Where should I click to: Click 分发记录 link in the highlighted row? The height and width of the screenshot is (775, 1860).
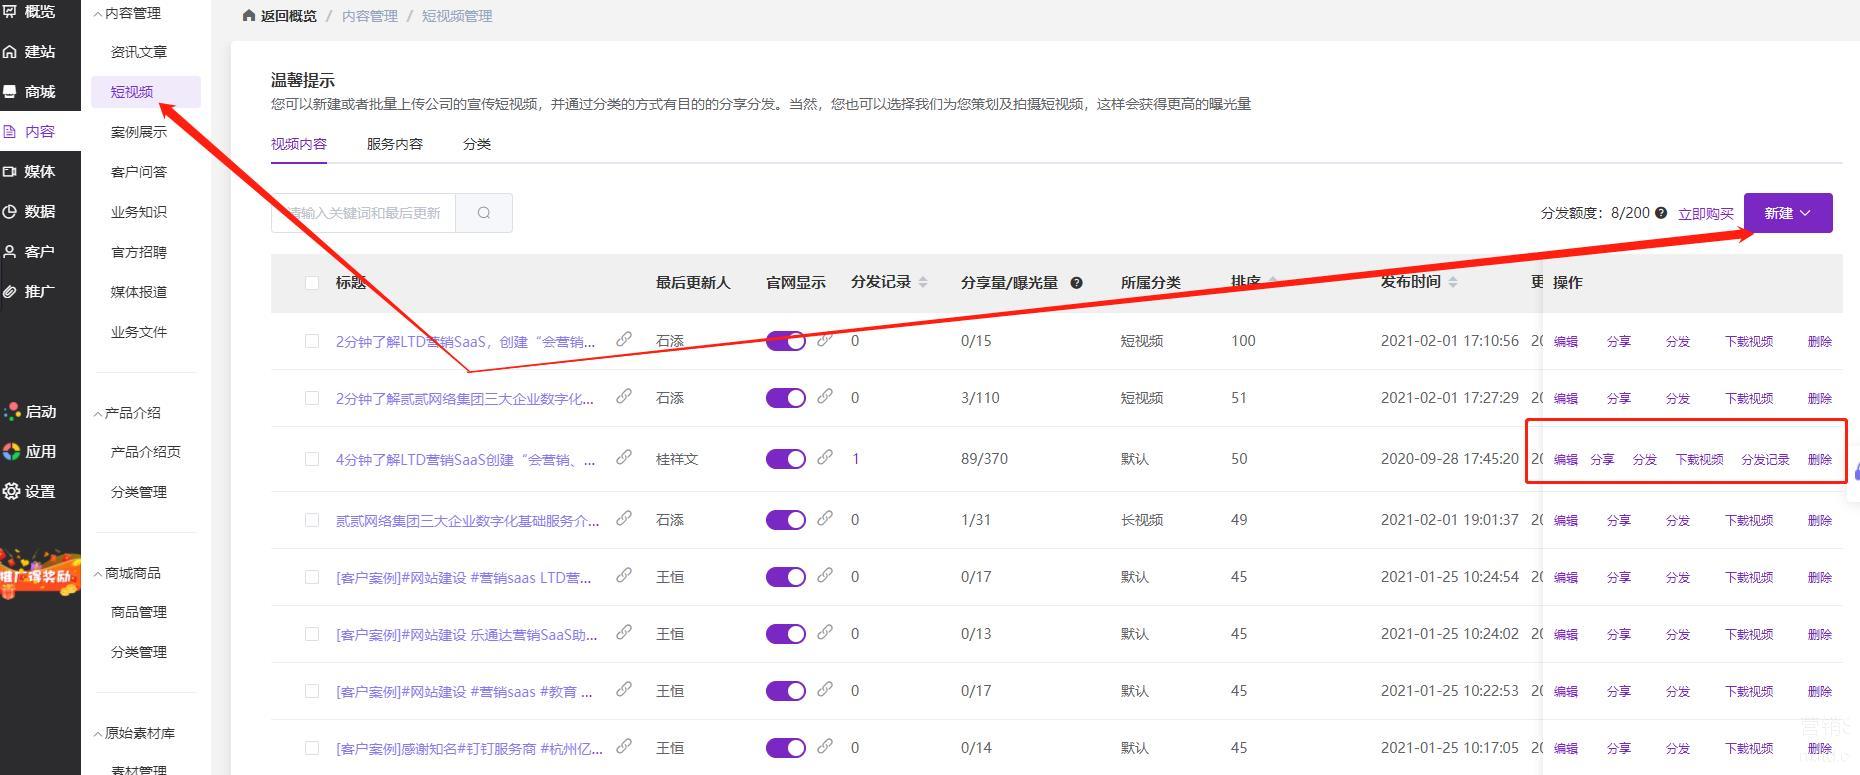1764,460
